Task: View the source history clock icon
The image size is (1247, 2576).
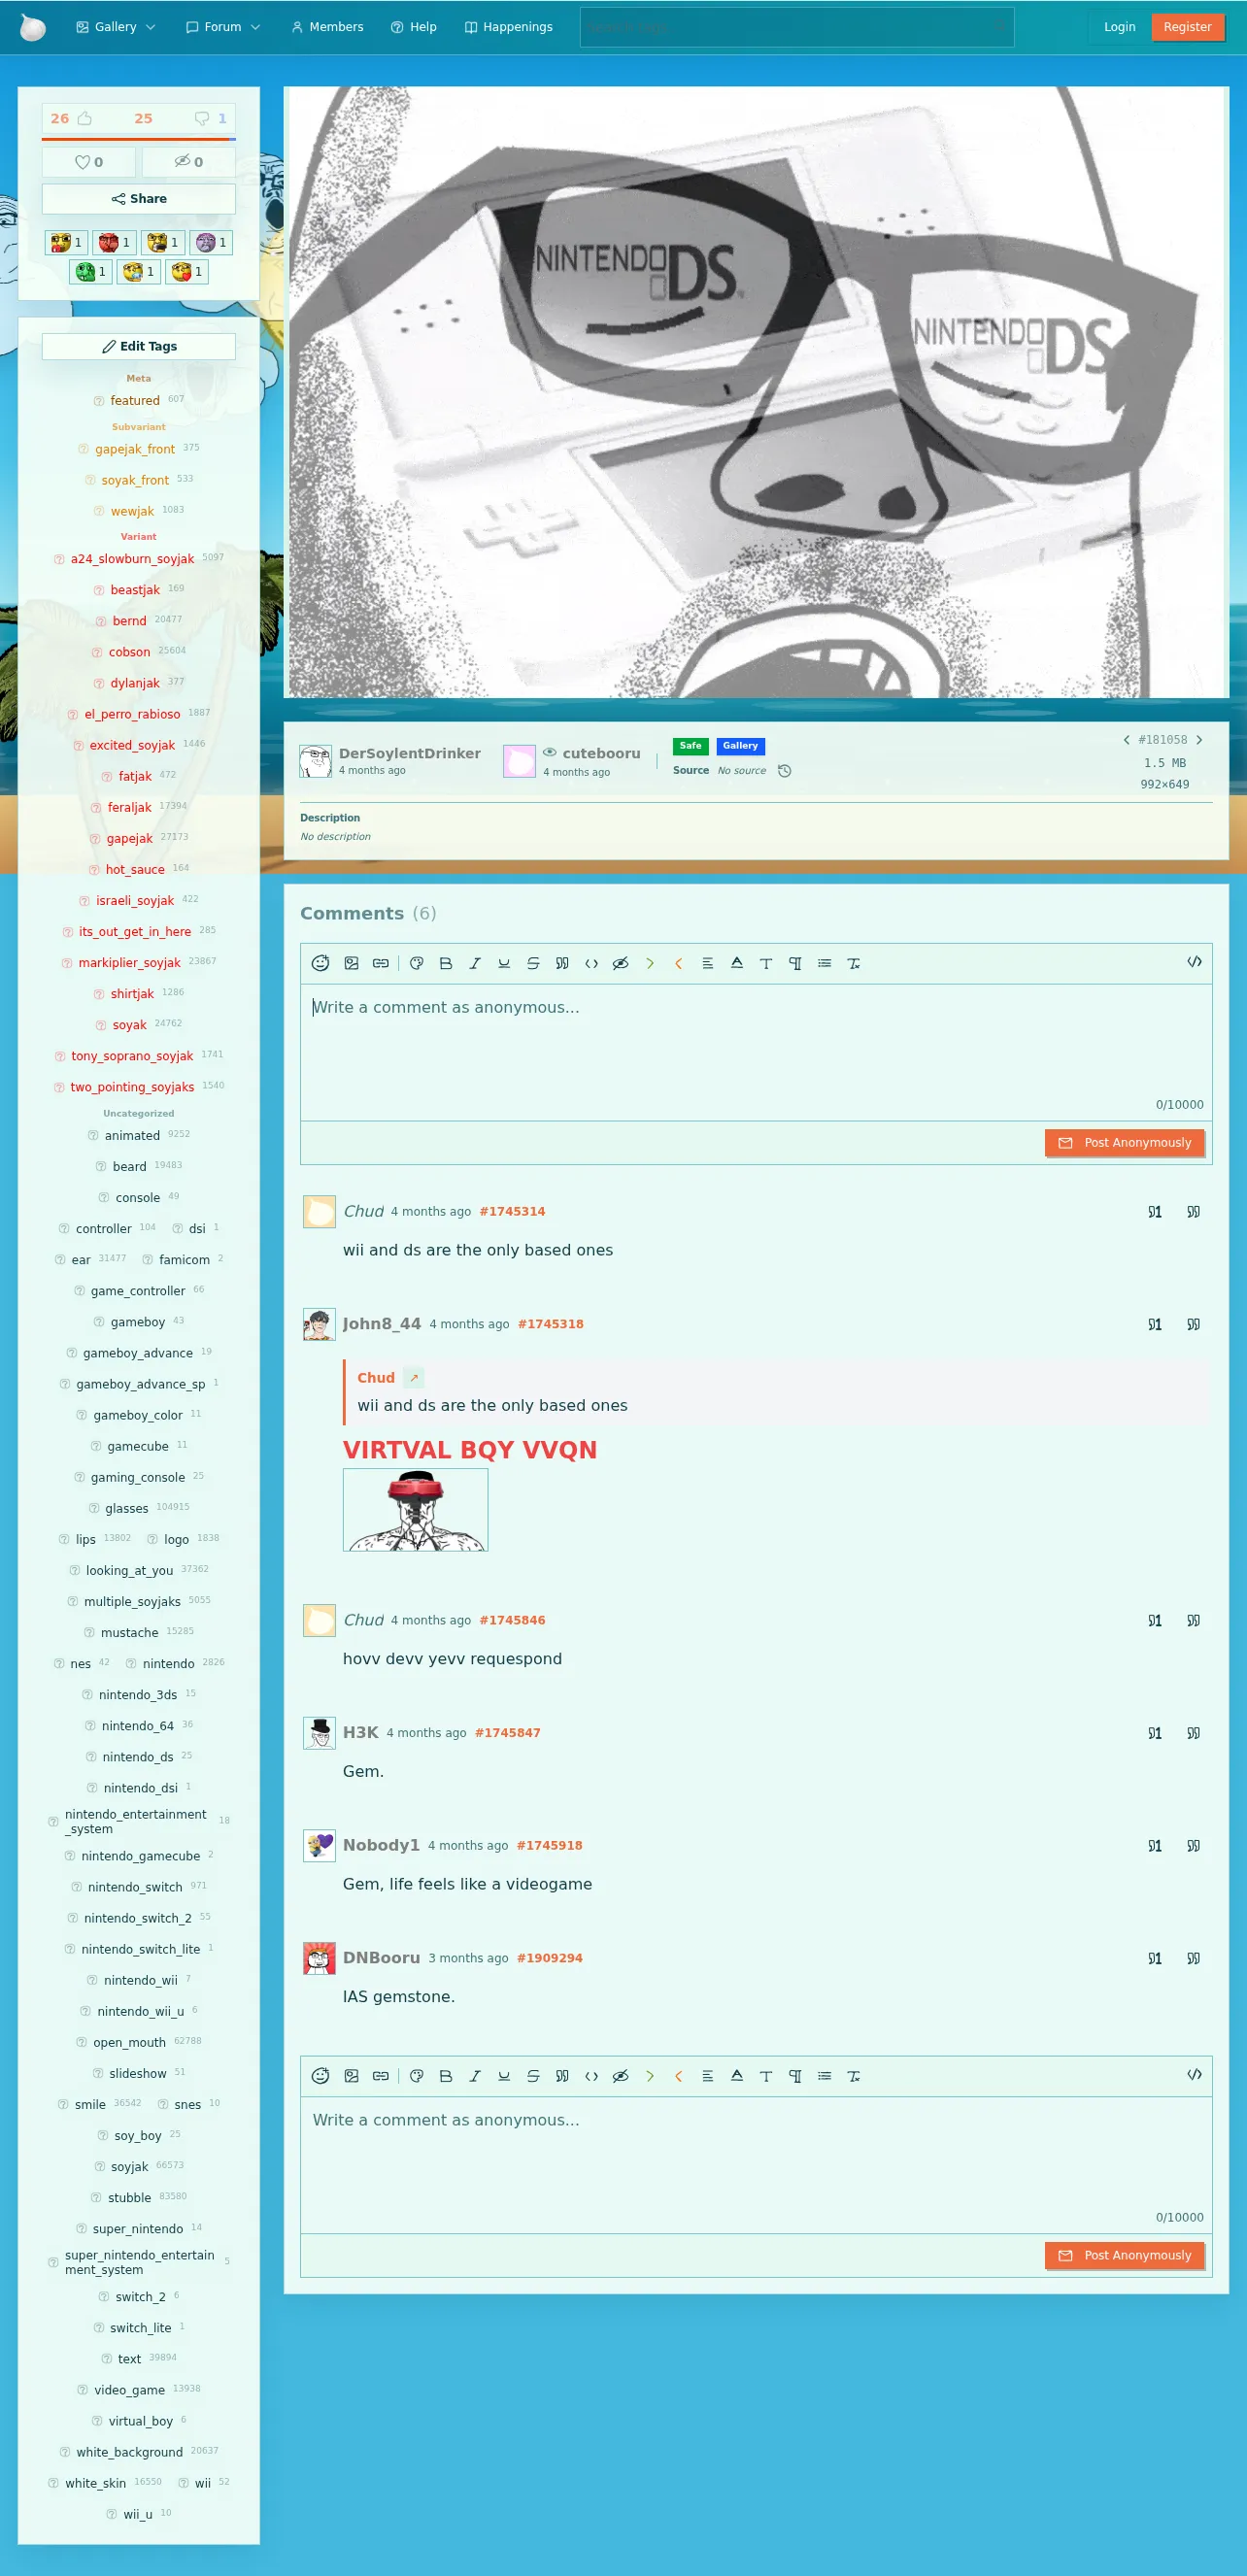Action: [785, 771]
